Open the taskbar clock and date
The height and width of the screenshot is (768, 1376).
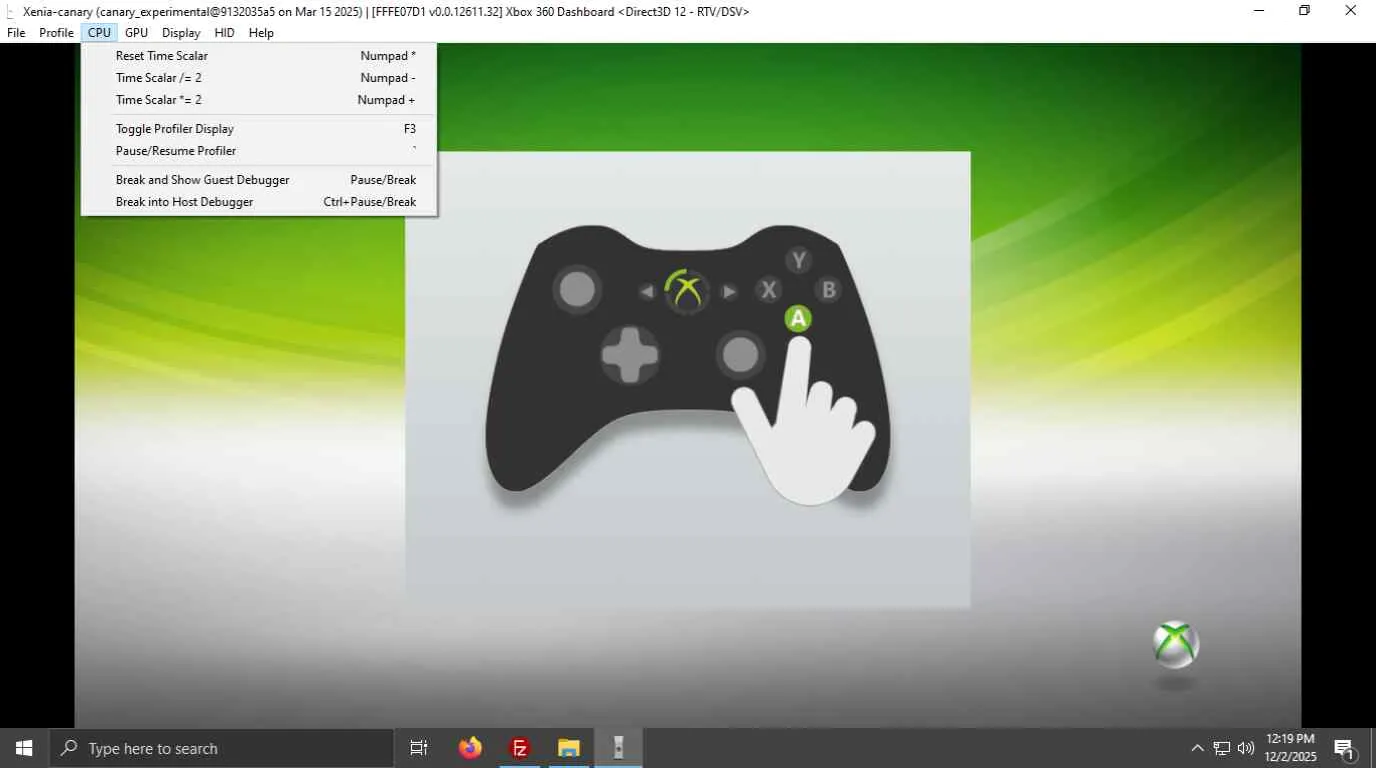pos(1290,748)
